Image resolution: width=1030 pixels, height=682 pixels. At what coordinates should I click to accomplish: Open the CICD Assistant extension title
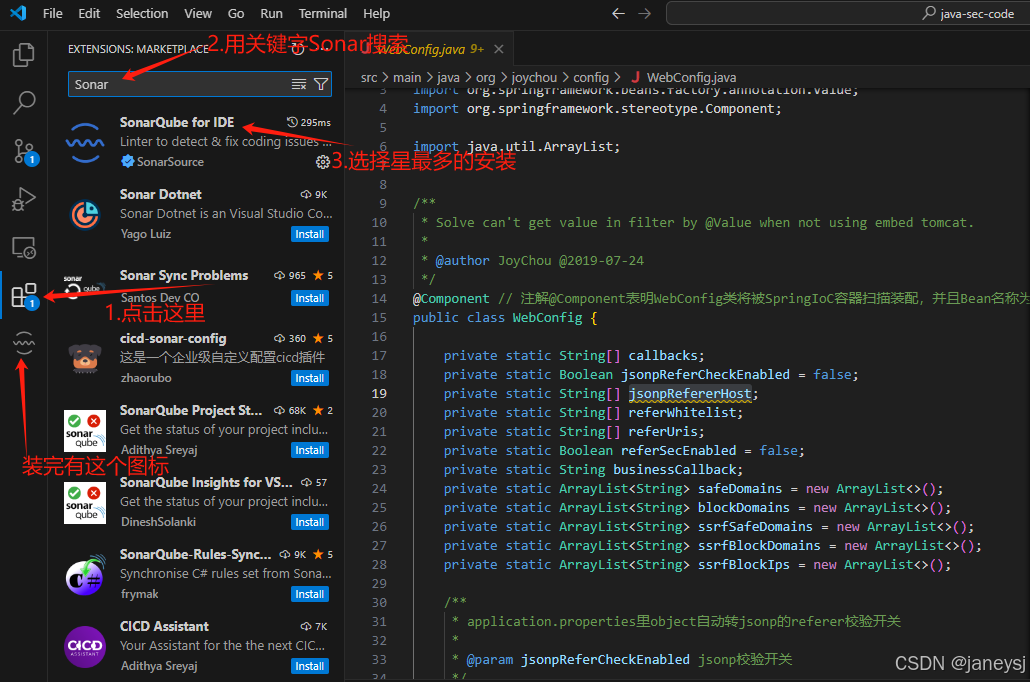click(x=164, y=626)
